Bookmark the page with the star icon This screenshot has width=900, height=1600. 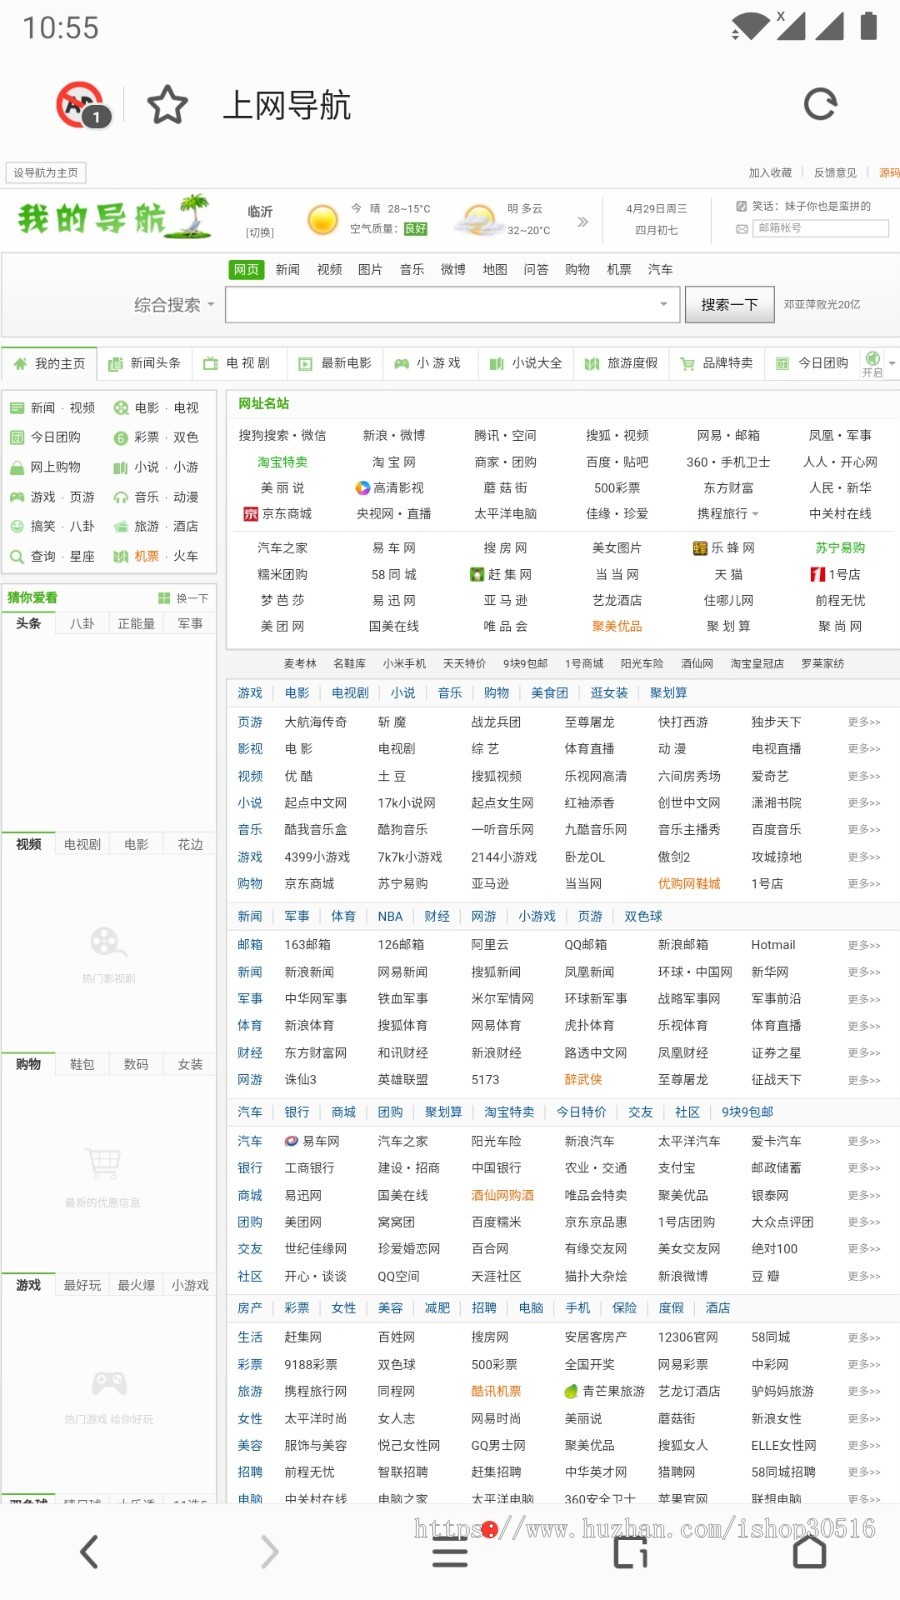167,105
